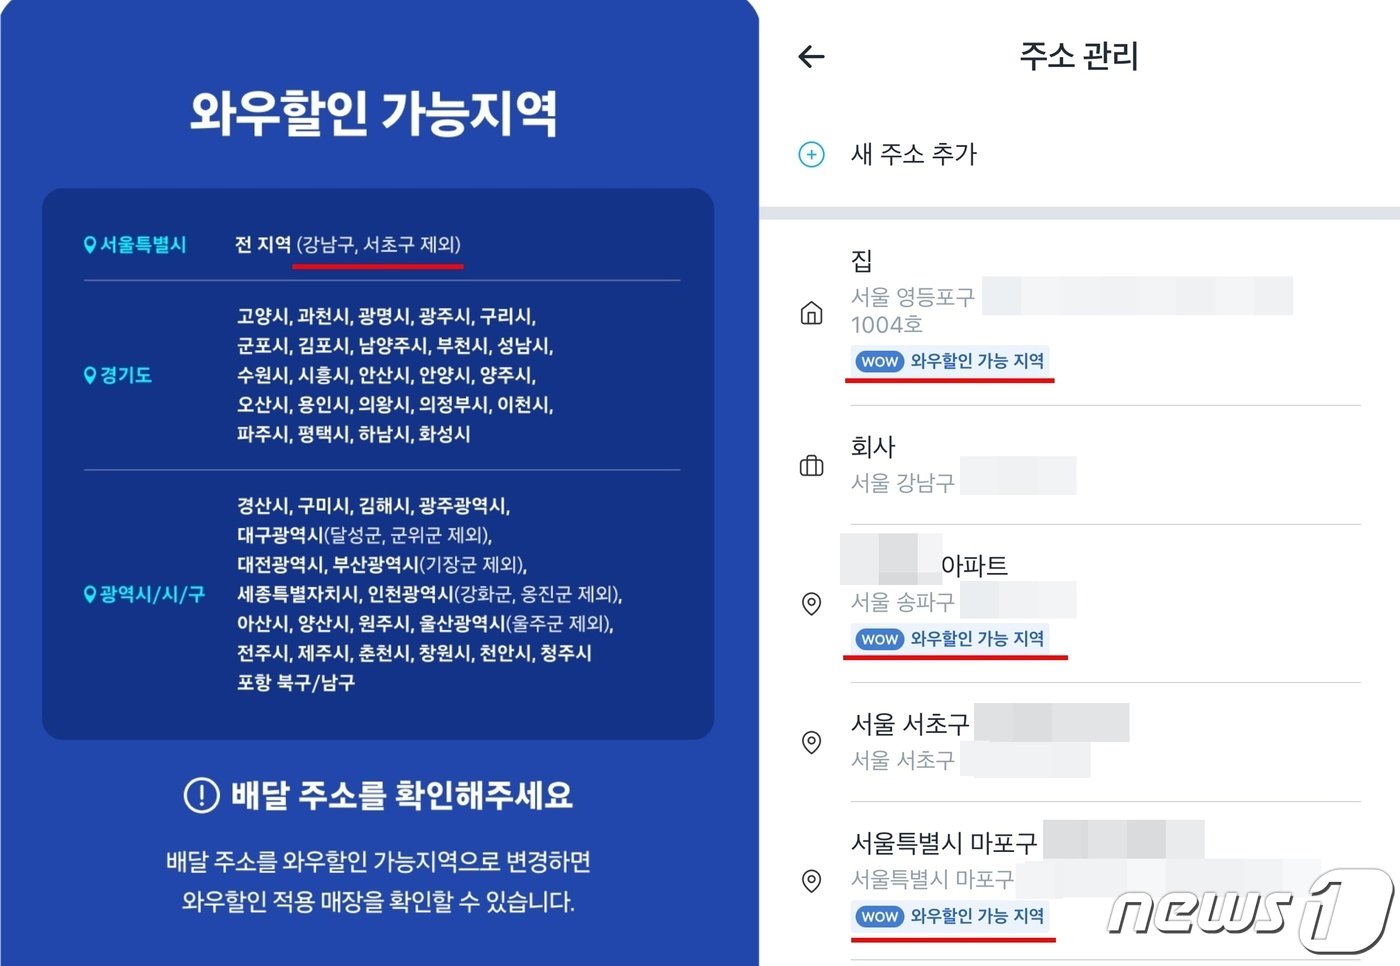The height and width of the screenshot is (966, 1400).
Task: Tap the location pin beside the 송파구 아파트 address
Action: [811, 604]
